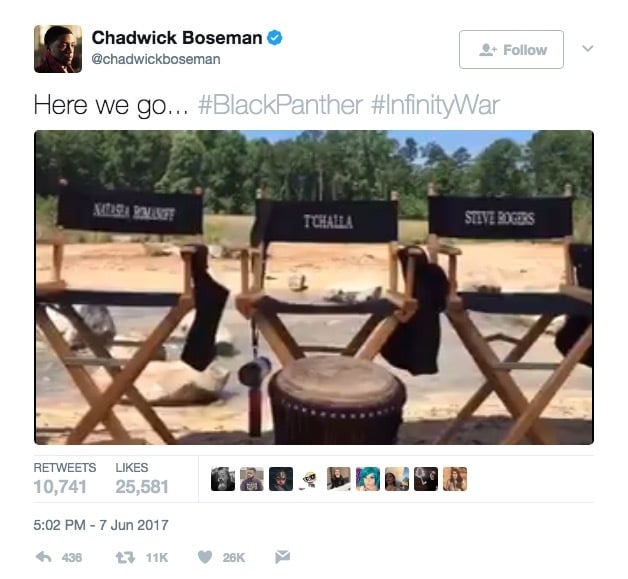This screenshot has width=628, height=579.
Task: Expand the tweet options chevron
Action: pyautogui.click(x=588, y=48)
